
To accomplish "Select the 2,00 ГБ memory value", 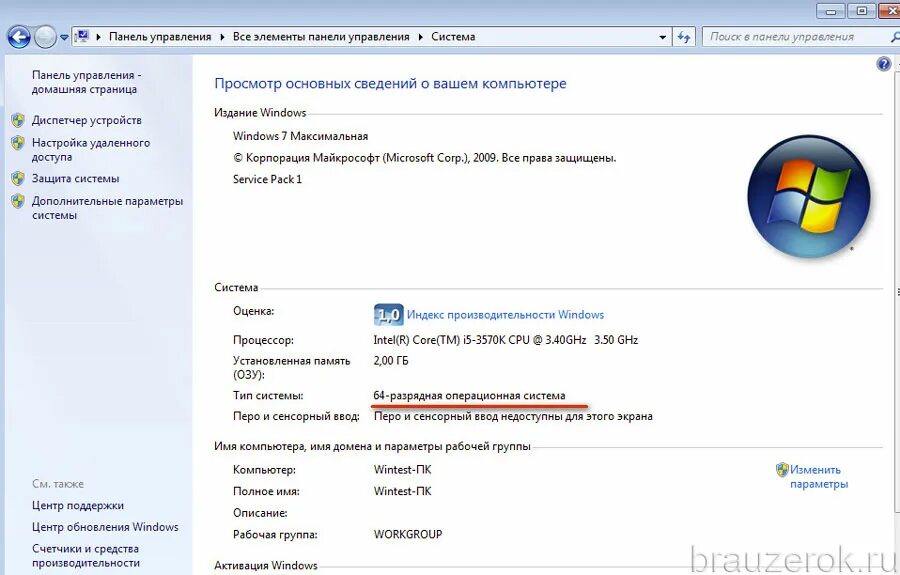I will point(391,360).
